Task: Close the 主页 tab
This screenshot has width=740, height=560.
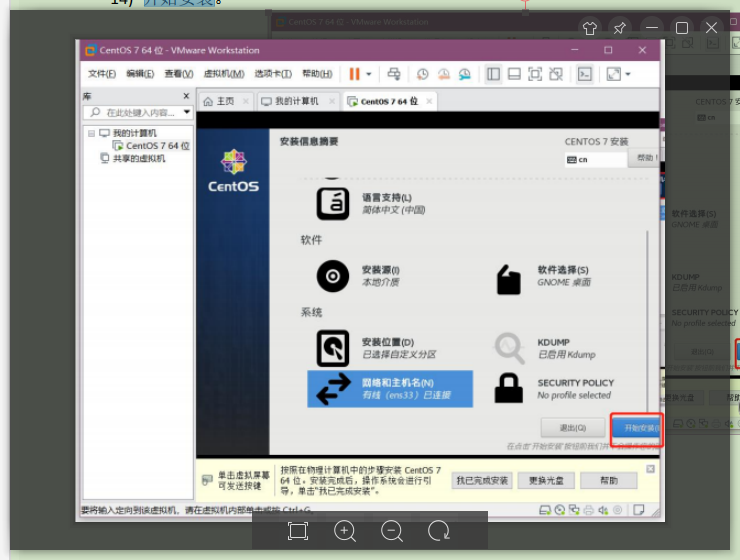Action: [245, 101]
